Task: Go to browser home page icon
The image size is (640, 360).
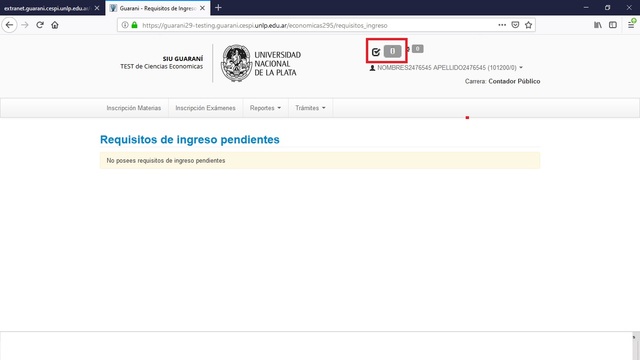Action: (55, 25)
